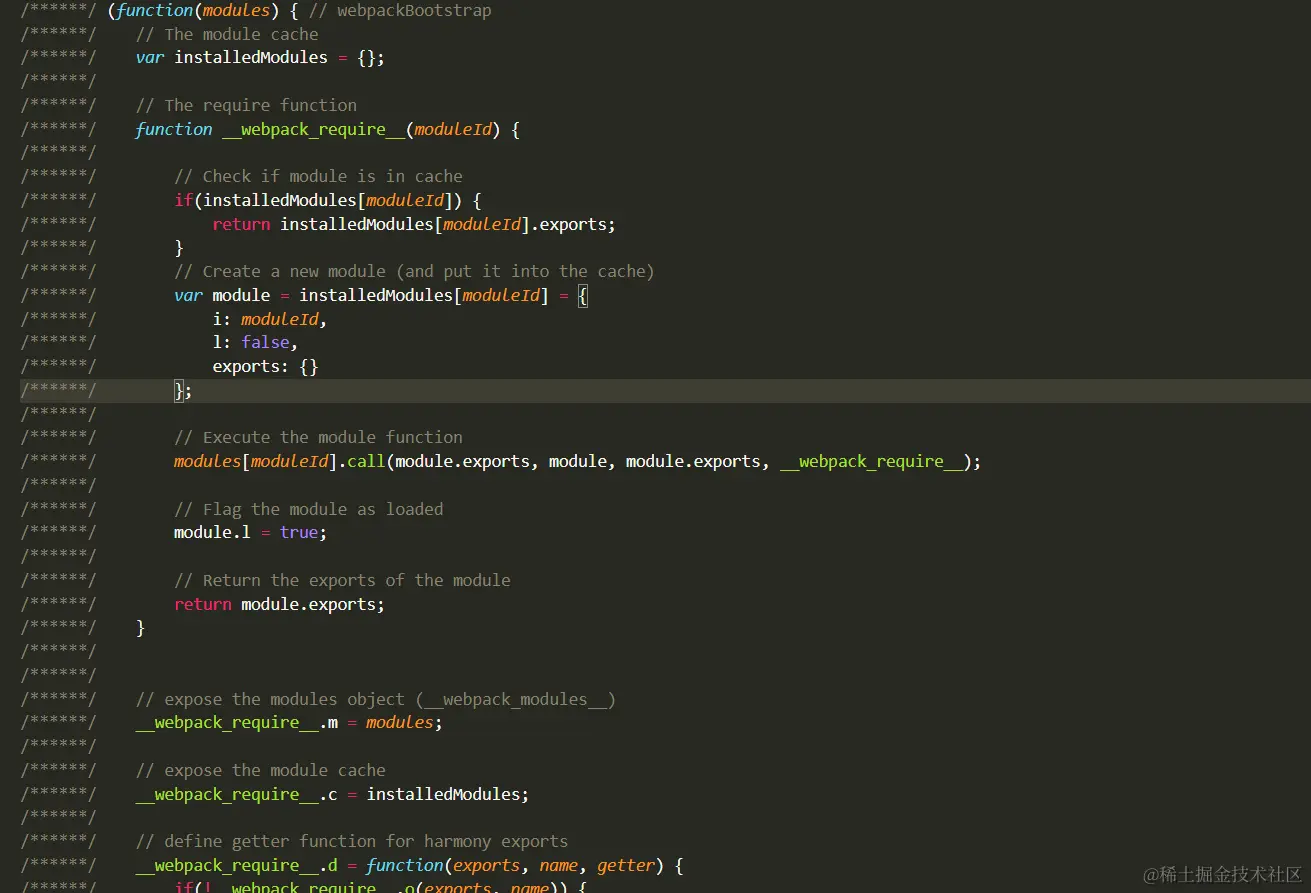The image size is (1311, 893).
Task: Click '// Return the exports of the module' comment
Action: click(342, 580)
